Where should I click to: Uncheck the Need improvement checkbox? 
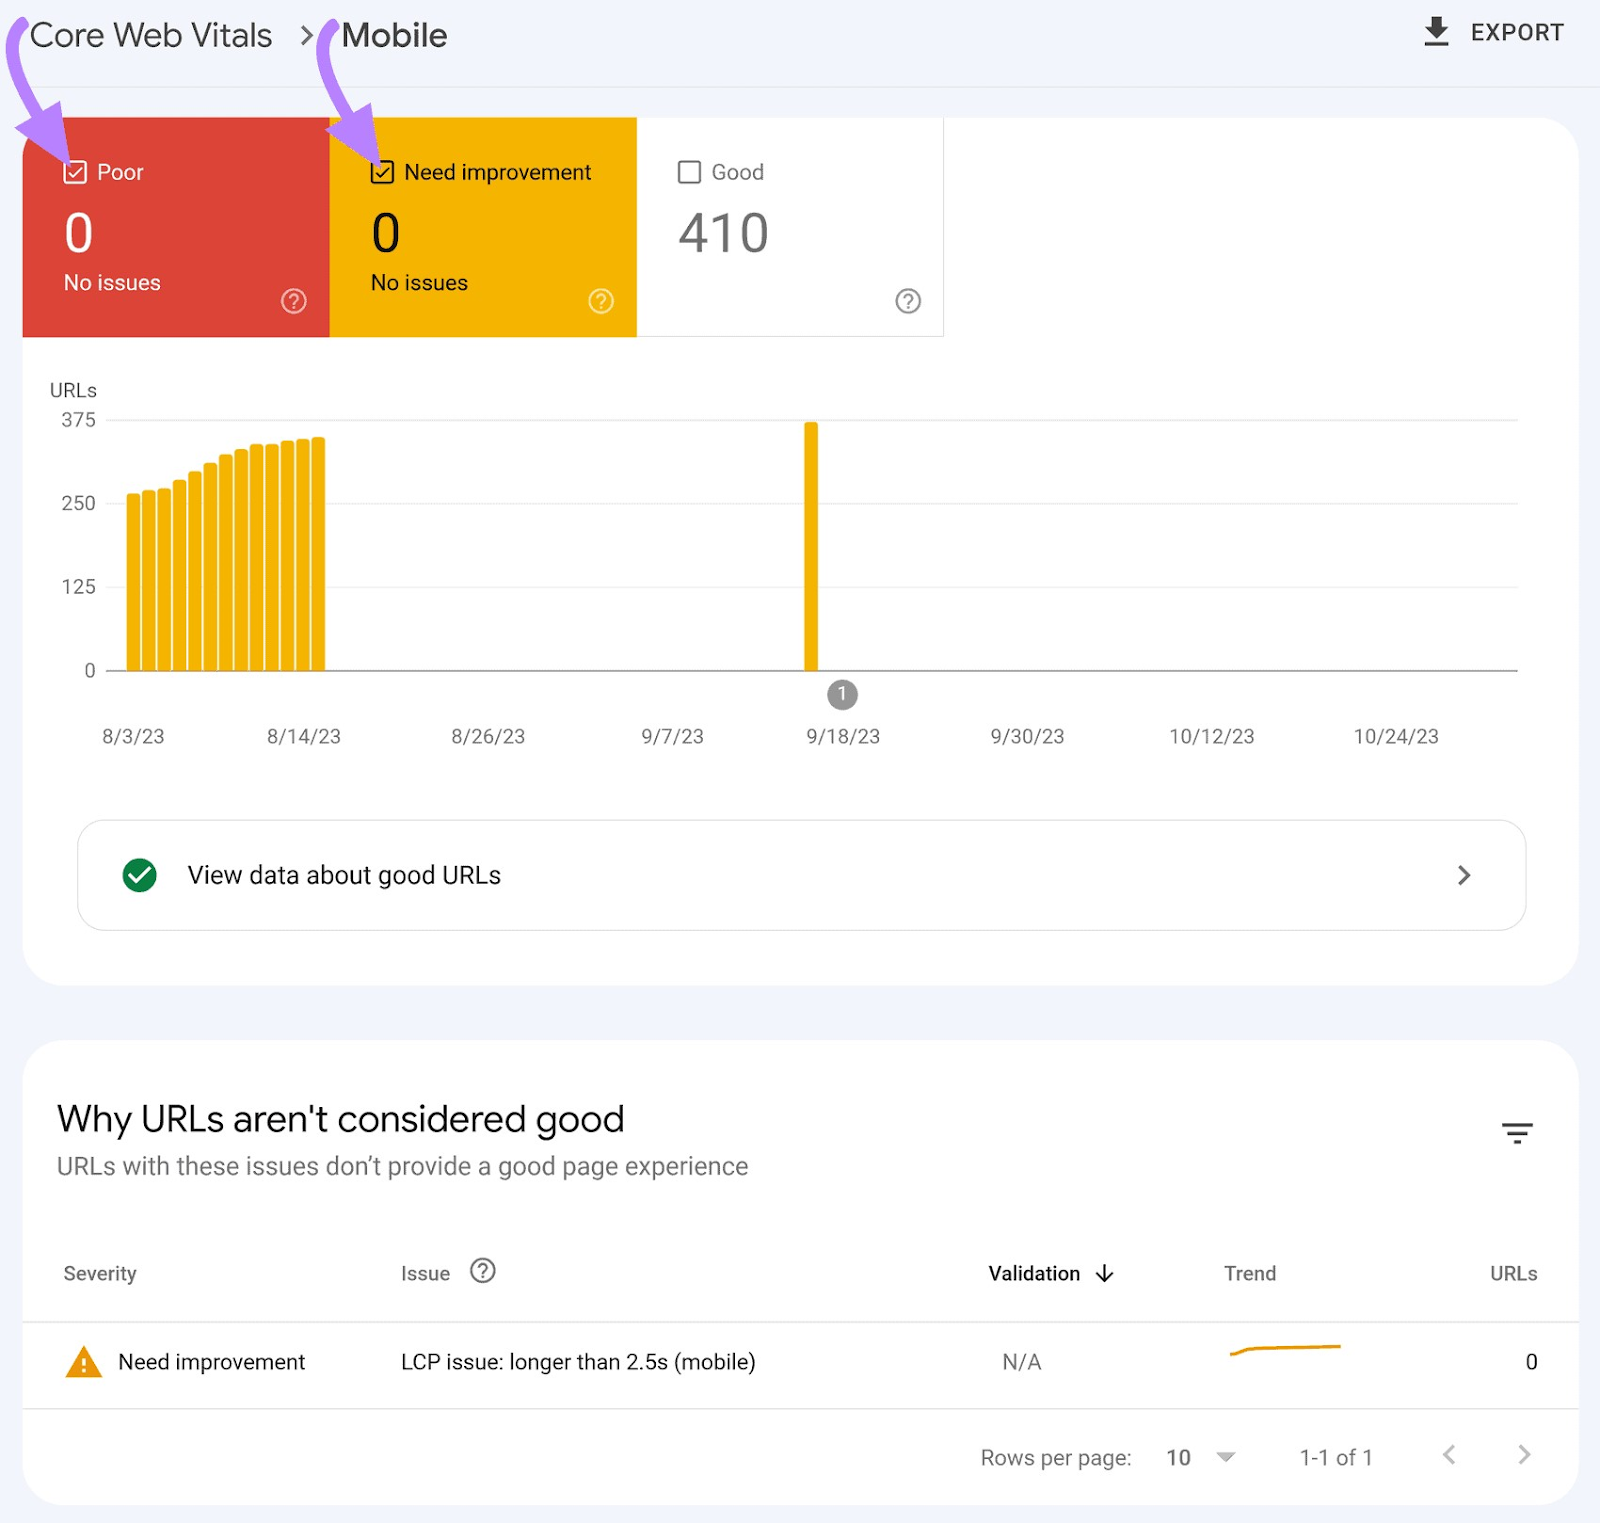(x=382, y=172)
